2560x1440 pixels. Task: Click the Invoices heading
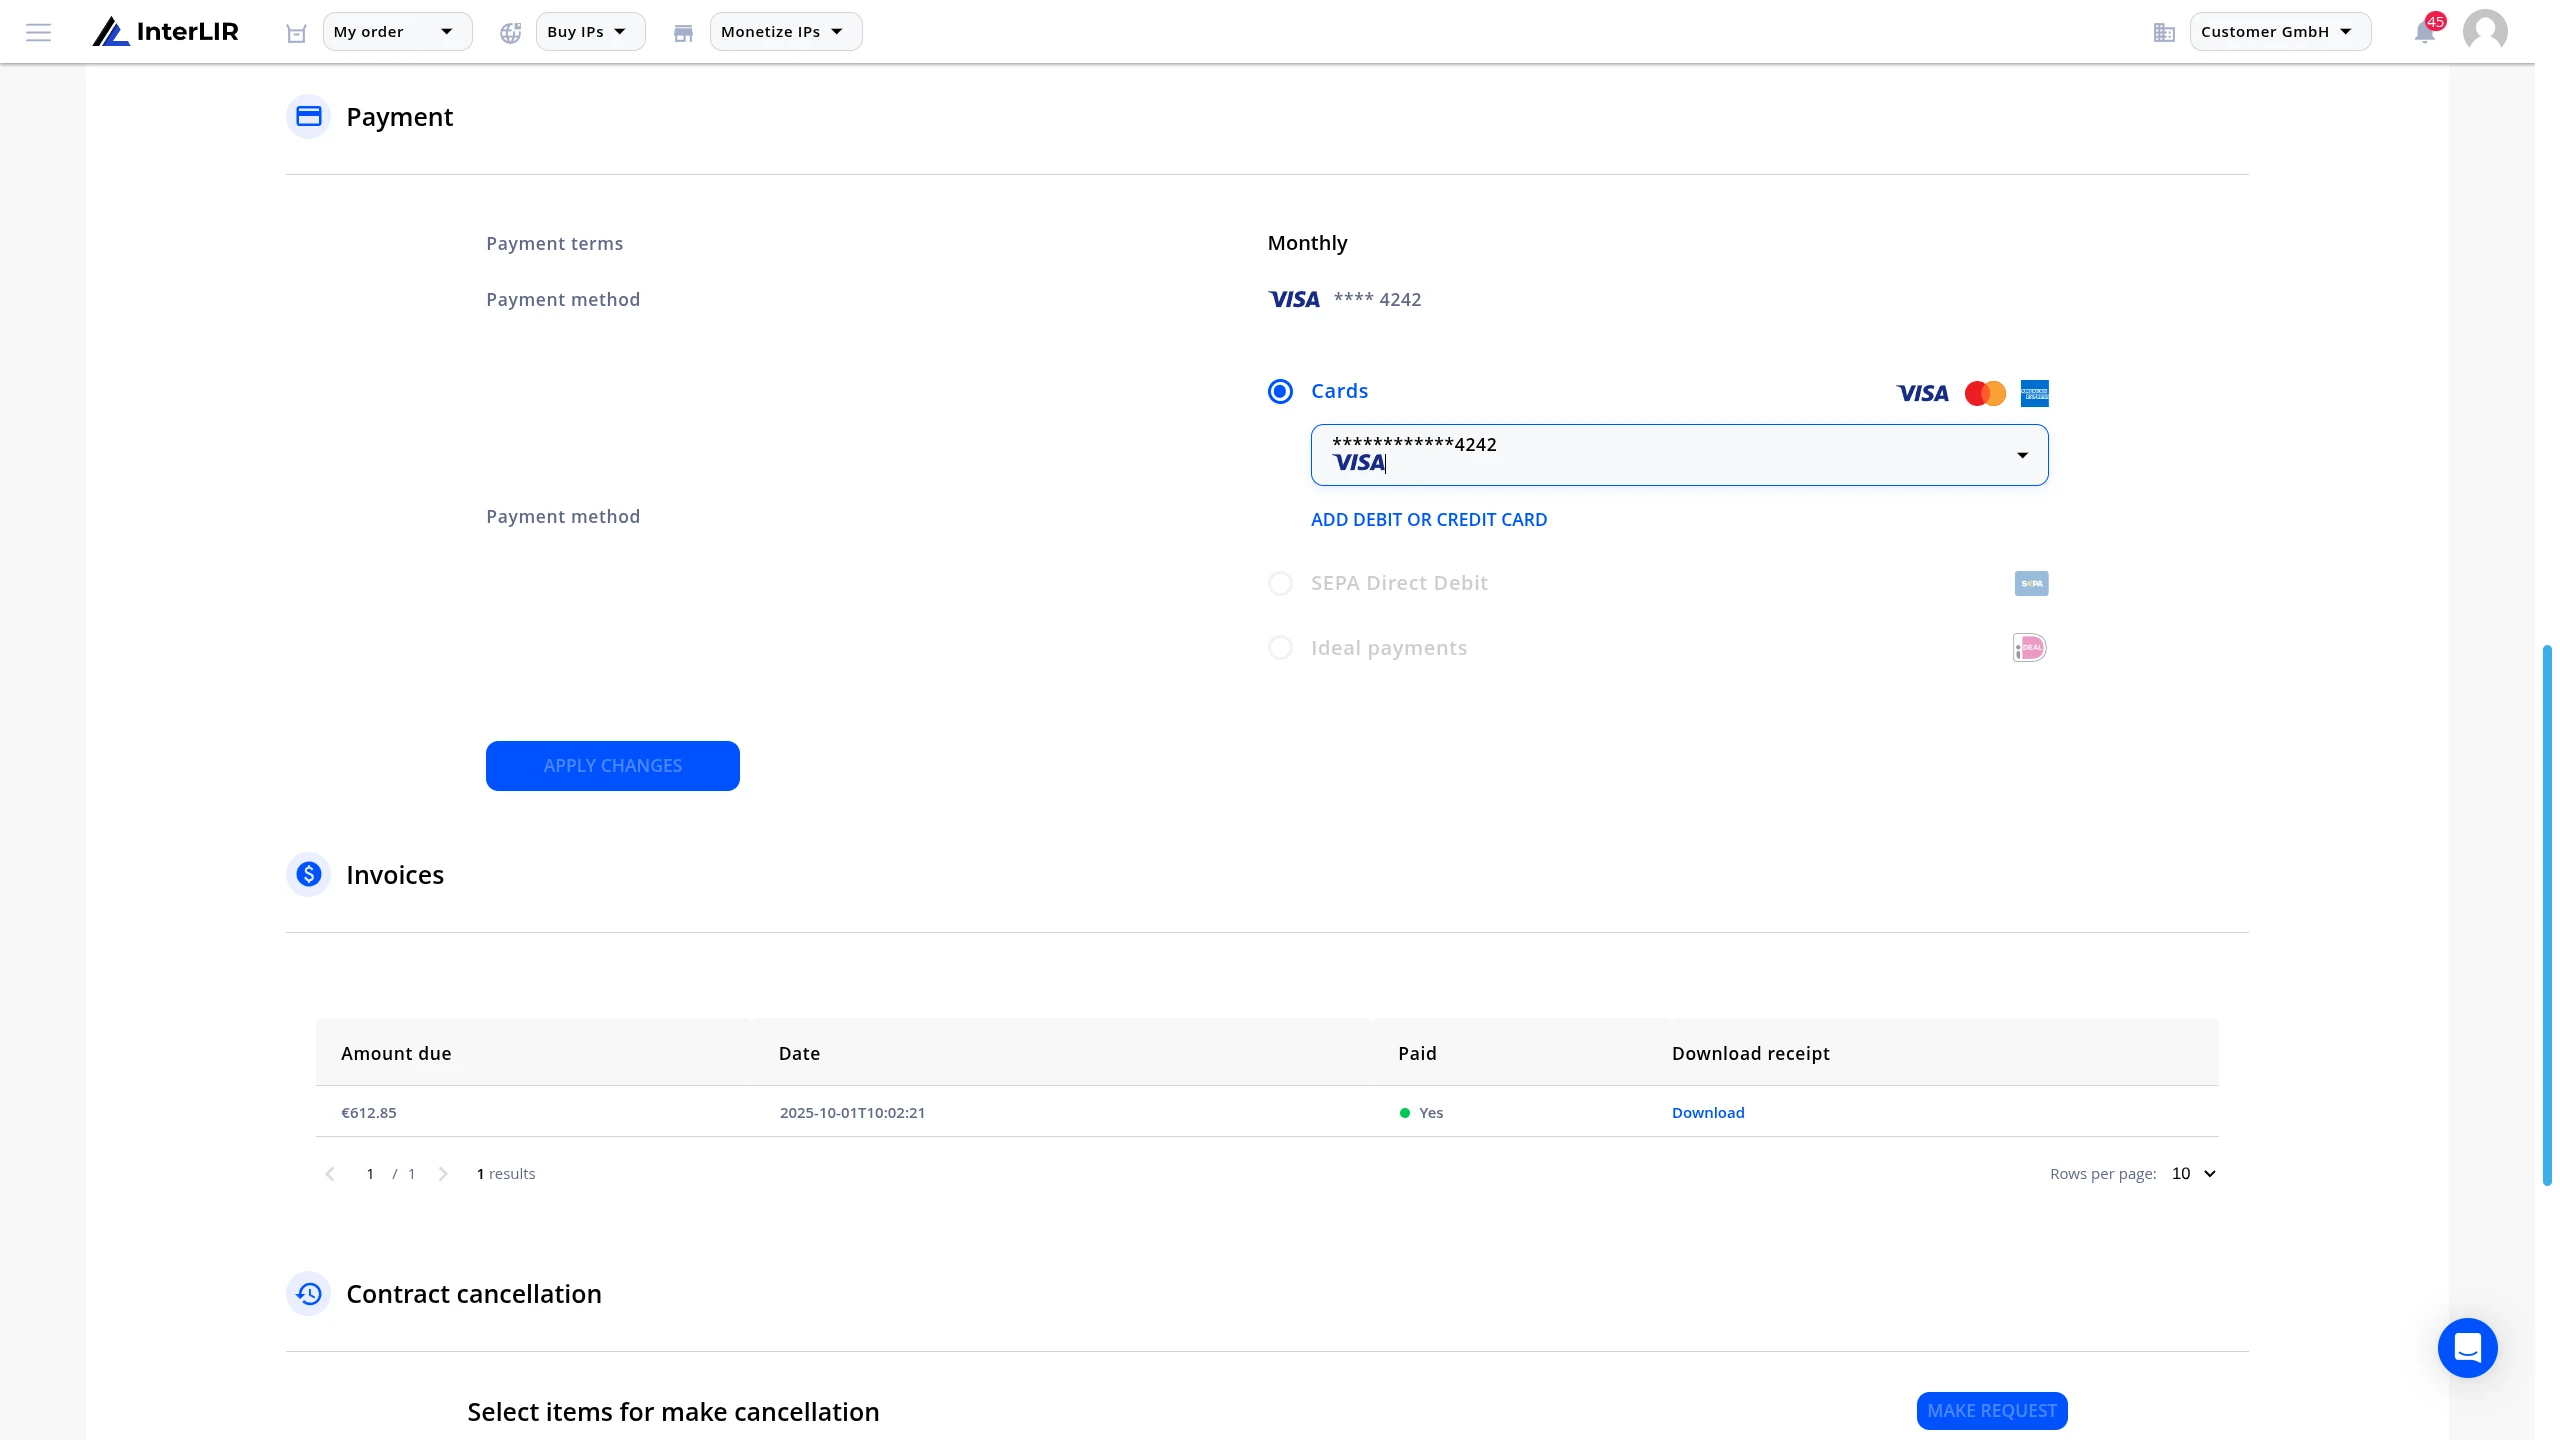click(395, 875)
